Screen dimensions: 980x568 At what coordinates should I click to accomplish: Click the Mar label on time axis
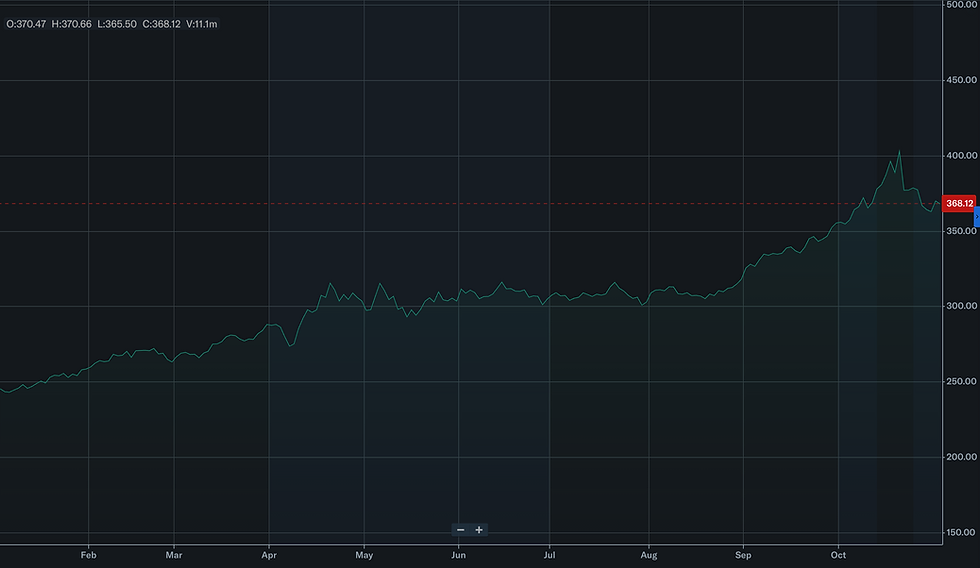[x=174, y=555]
